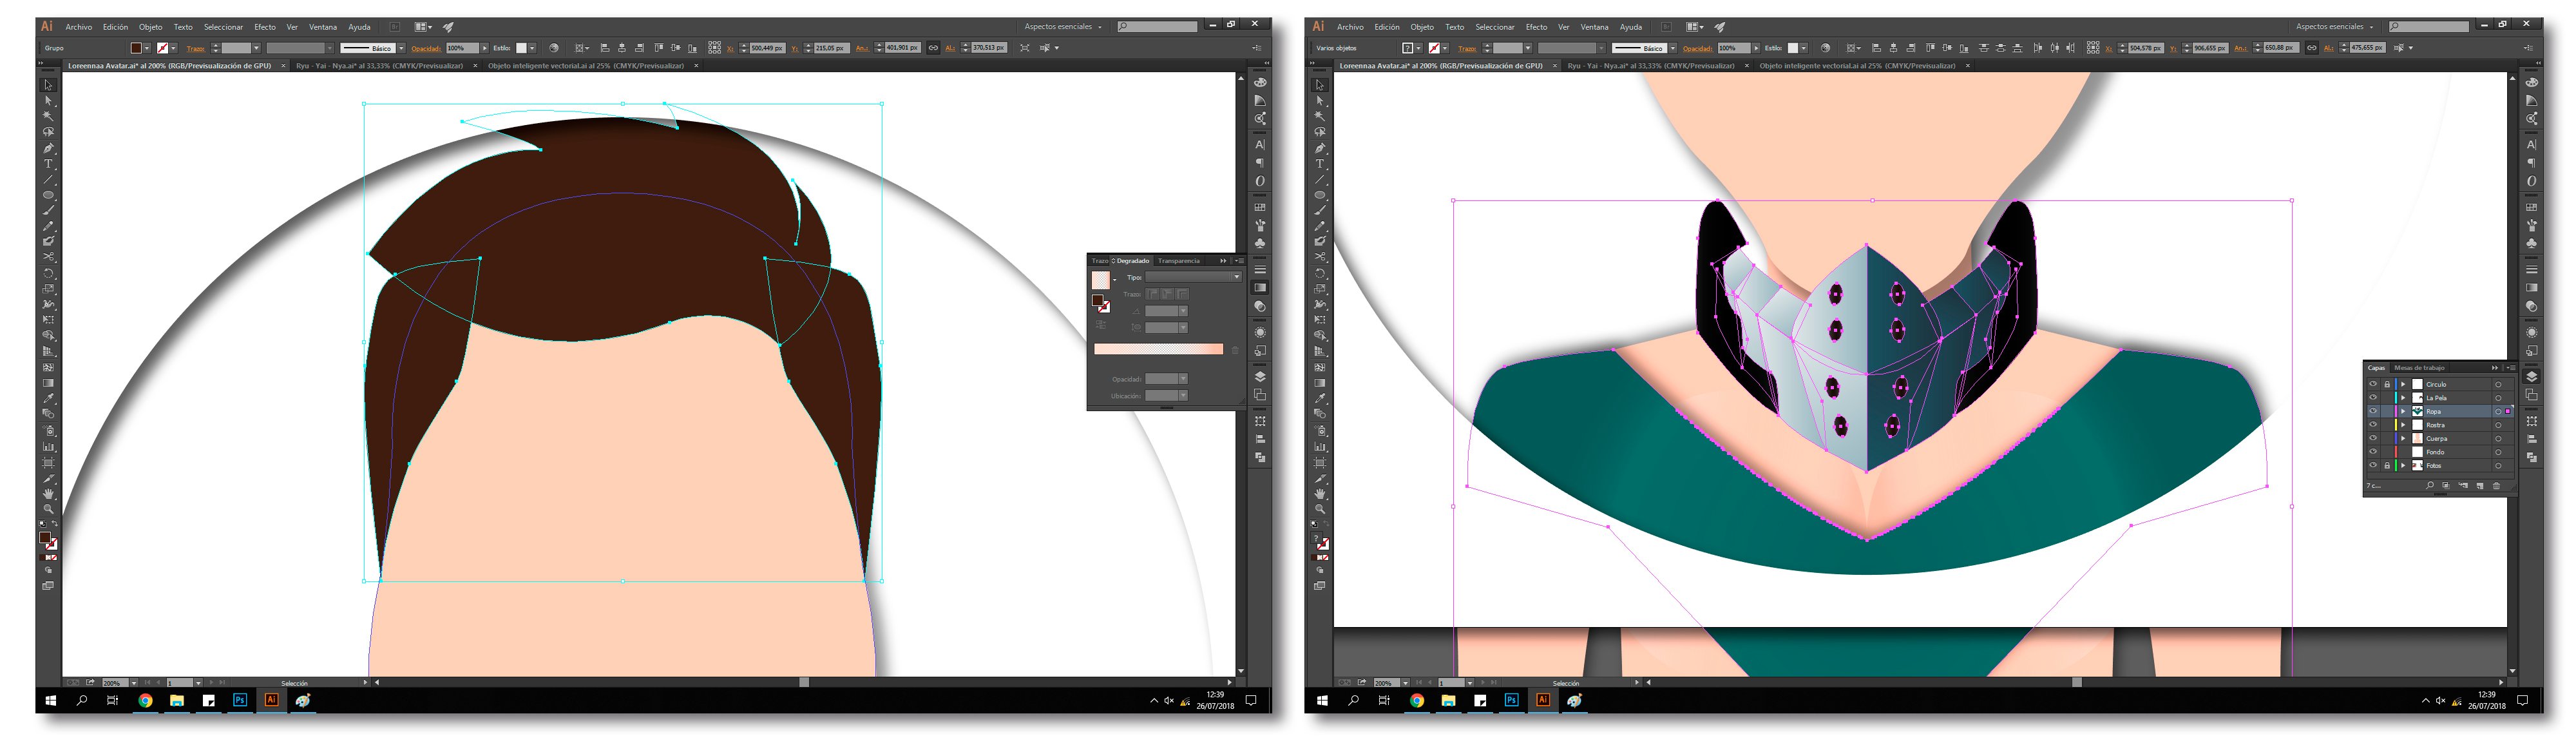Open the Objeto menu in right window
The width and height of the screenshot is (2576, 754).
click(1422, 27)
